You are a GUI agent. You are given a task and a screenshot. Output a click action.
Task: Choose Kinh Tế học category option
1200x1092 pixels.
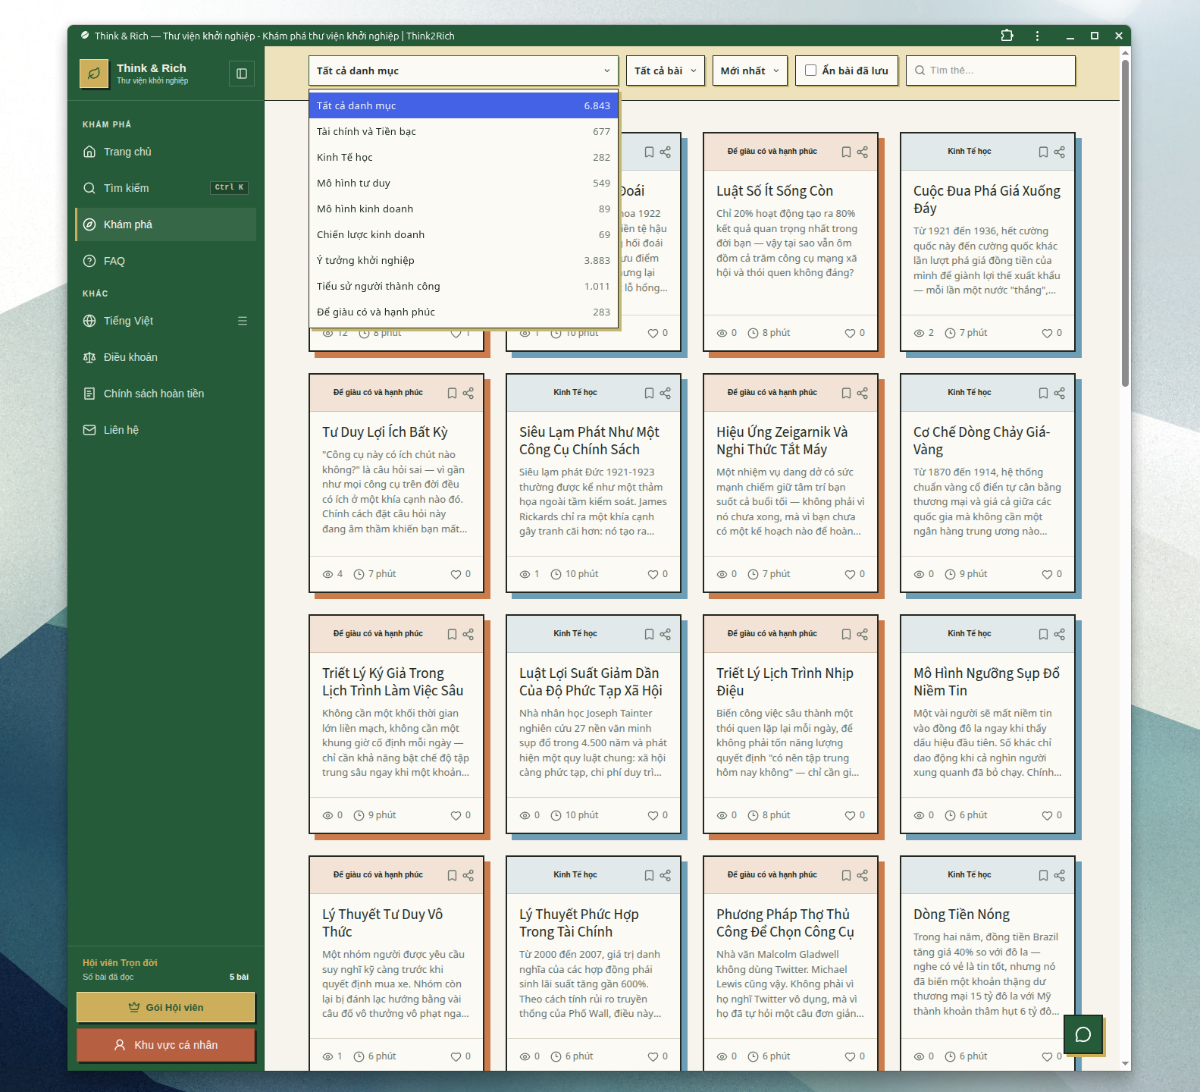coord(463,157)
